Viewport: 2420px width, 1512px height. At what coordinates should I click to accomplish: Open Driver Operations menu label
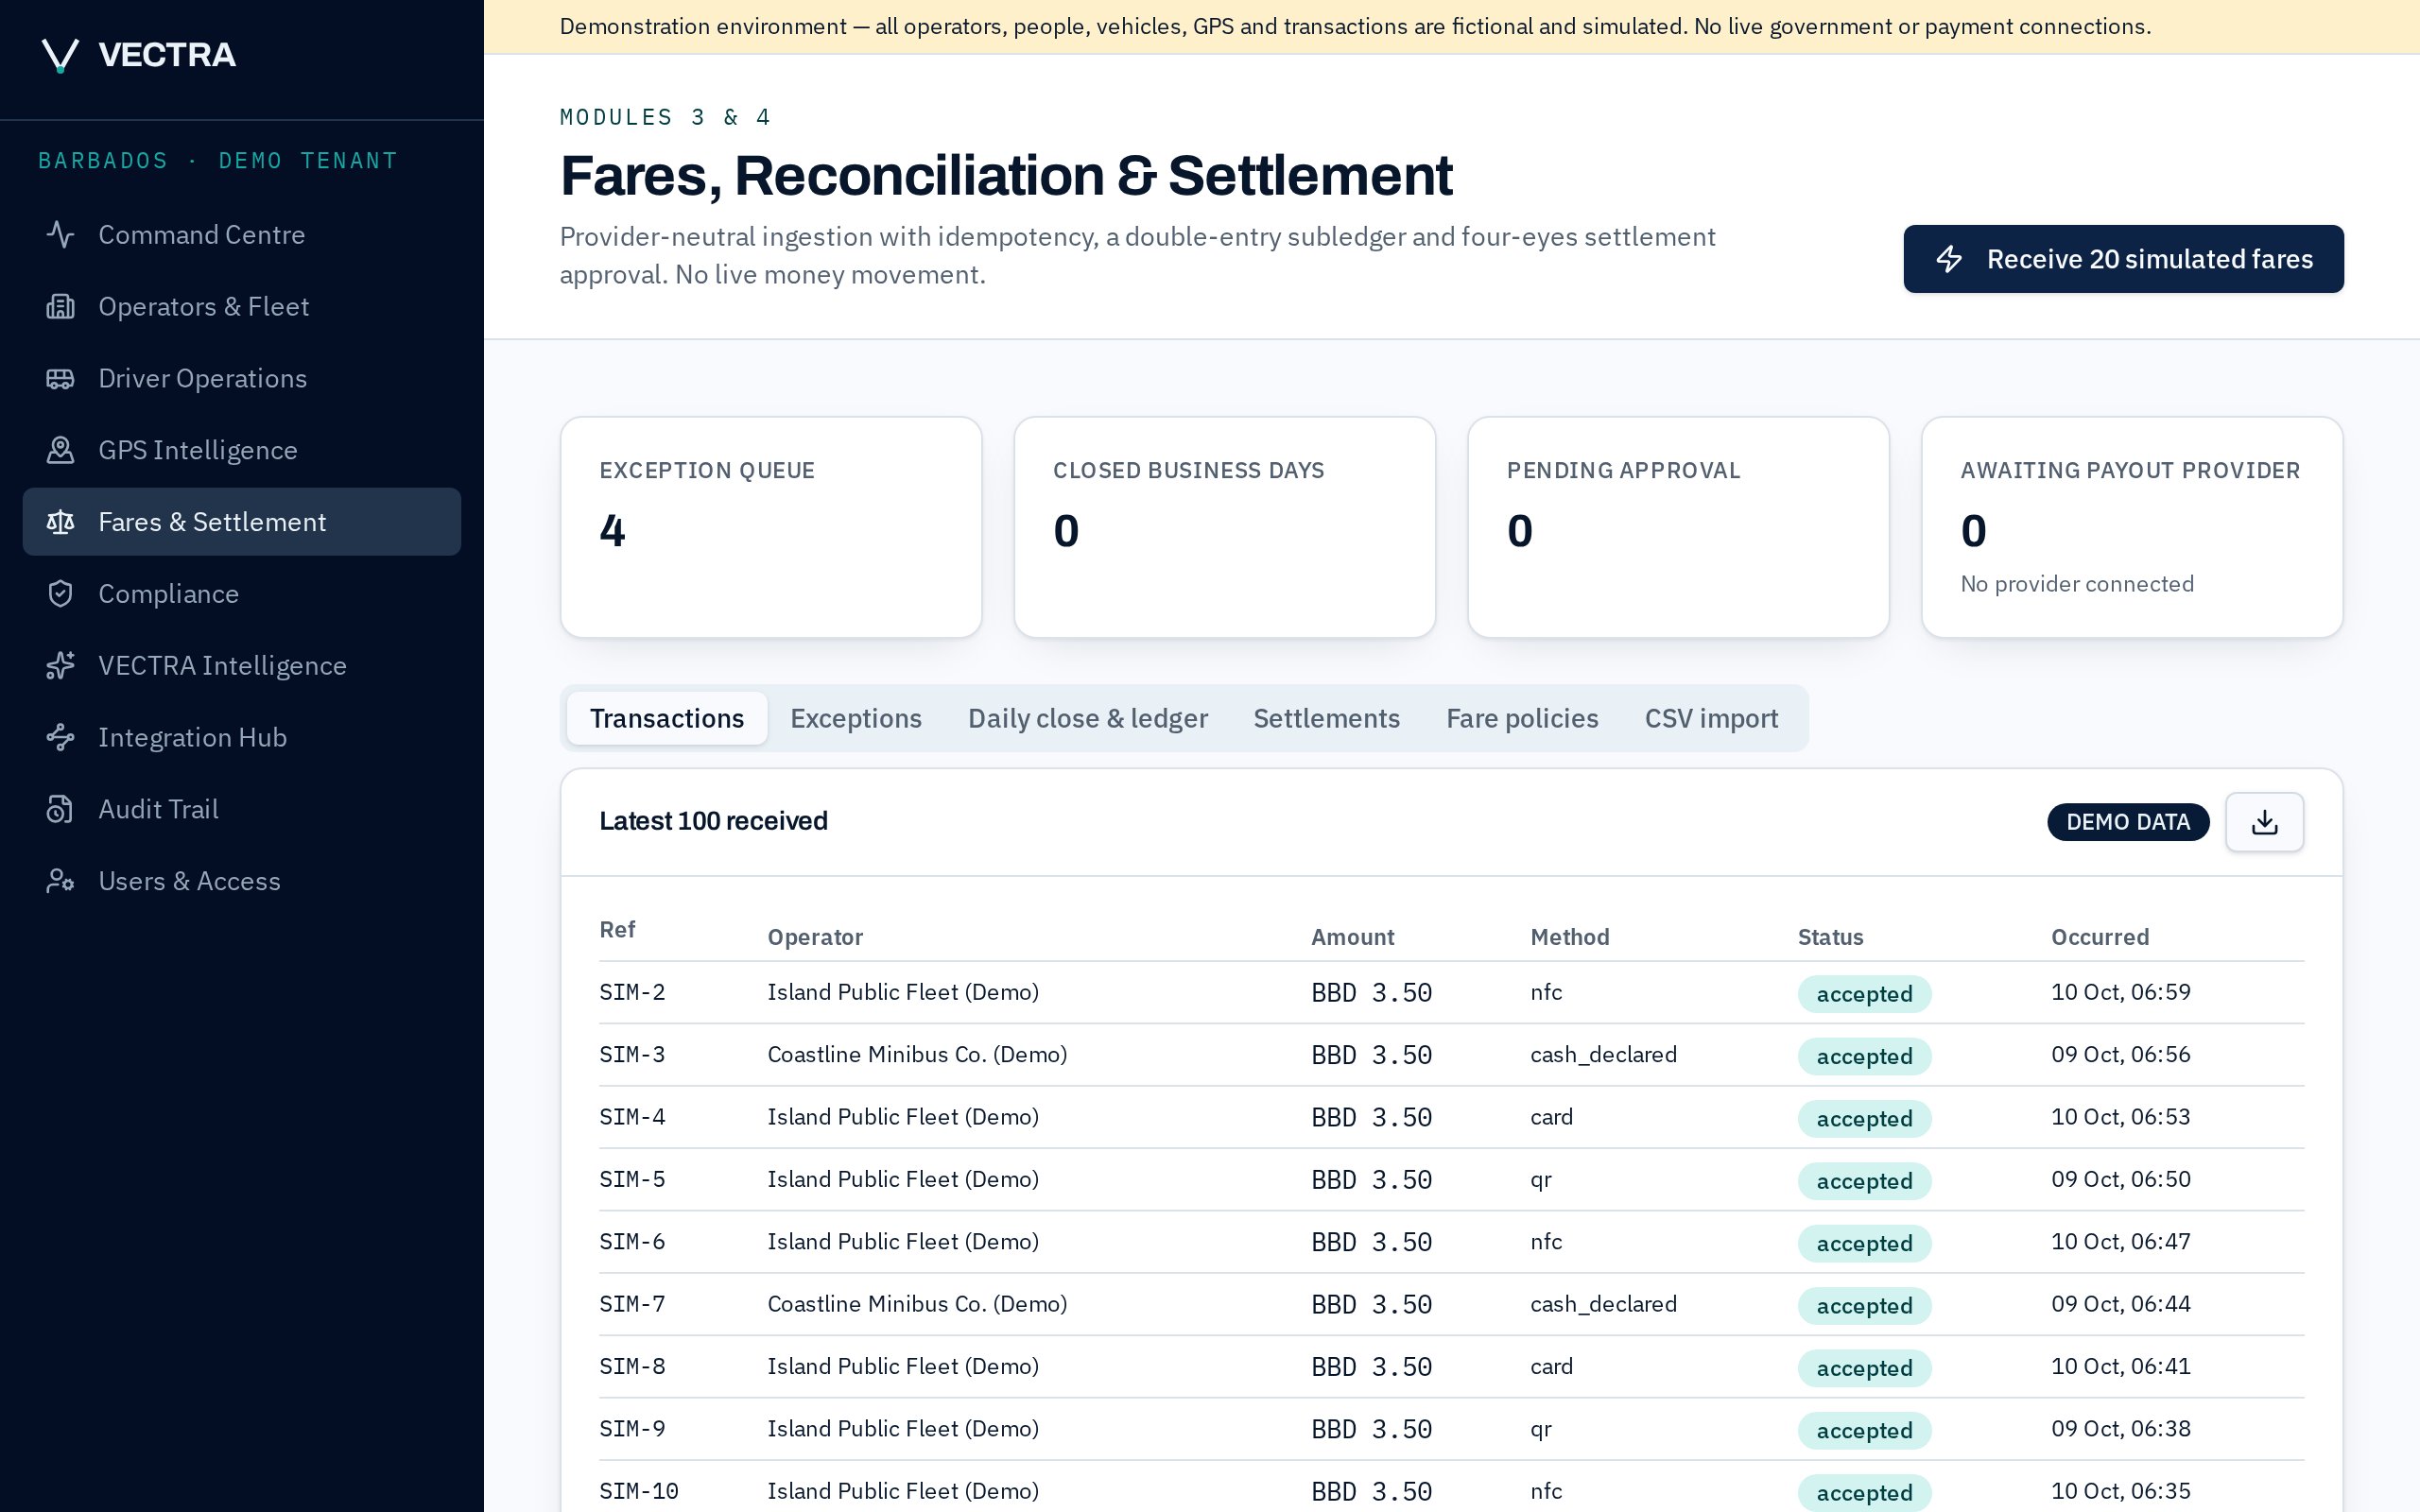click(202, 379)
